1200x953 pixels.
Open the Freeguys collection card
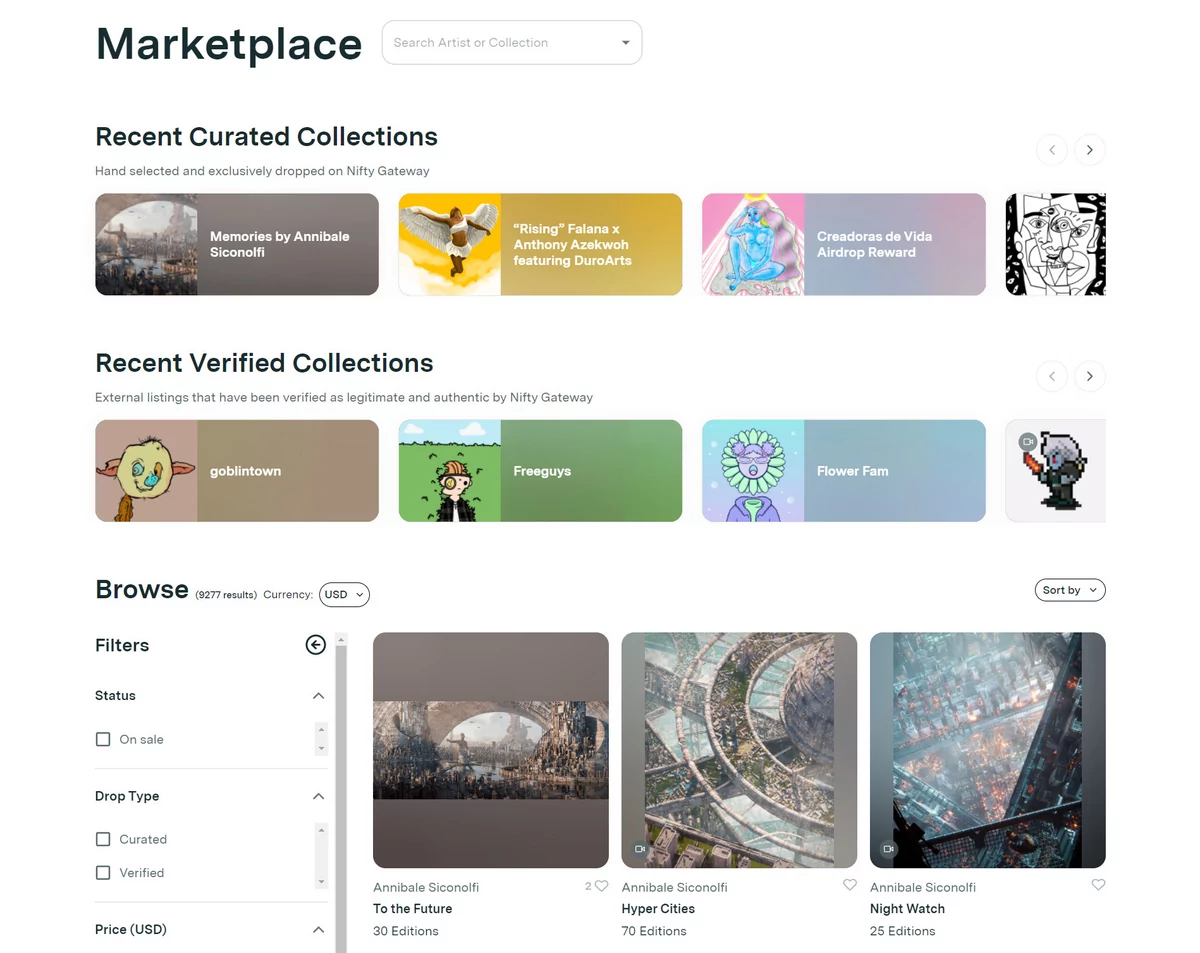(540, 471)
